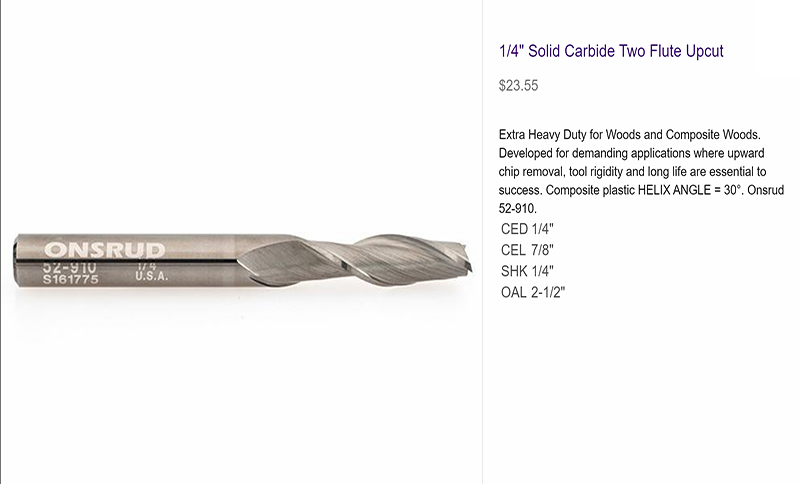800x484 pixels.
Task: Click the HELIX ANGLE = 30° text
Action: (x=689, y=190)
